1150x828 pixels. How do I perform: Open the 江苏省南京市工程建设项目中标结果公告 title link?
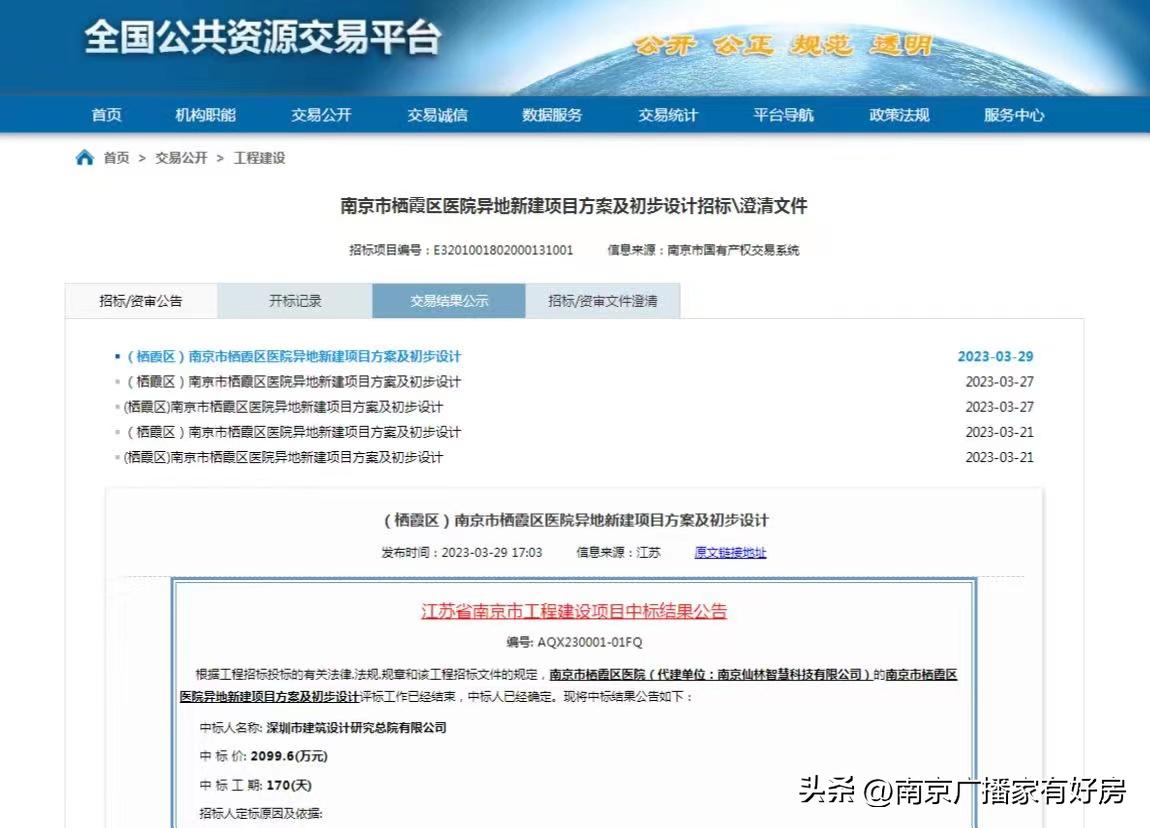[x=575, y=611]
